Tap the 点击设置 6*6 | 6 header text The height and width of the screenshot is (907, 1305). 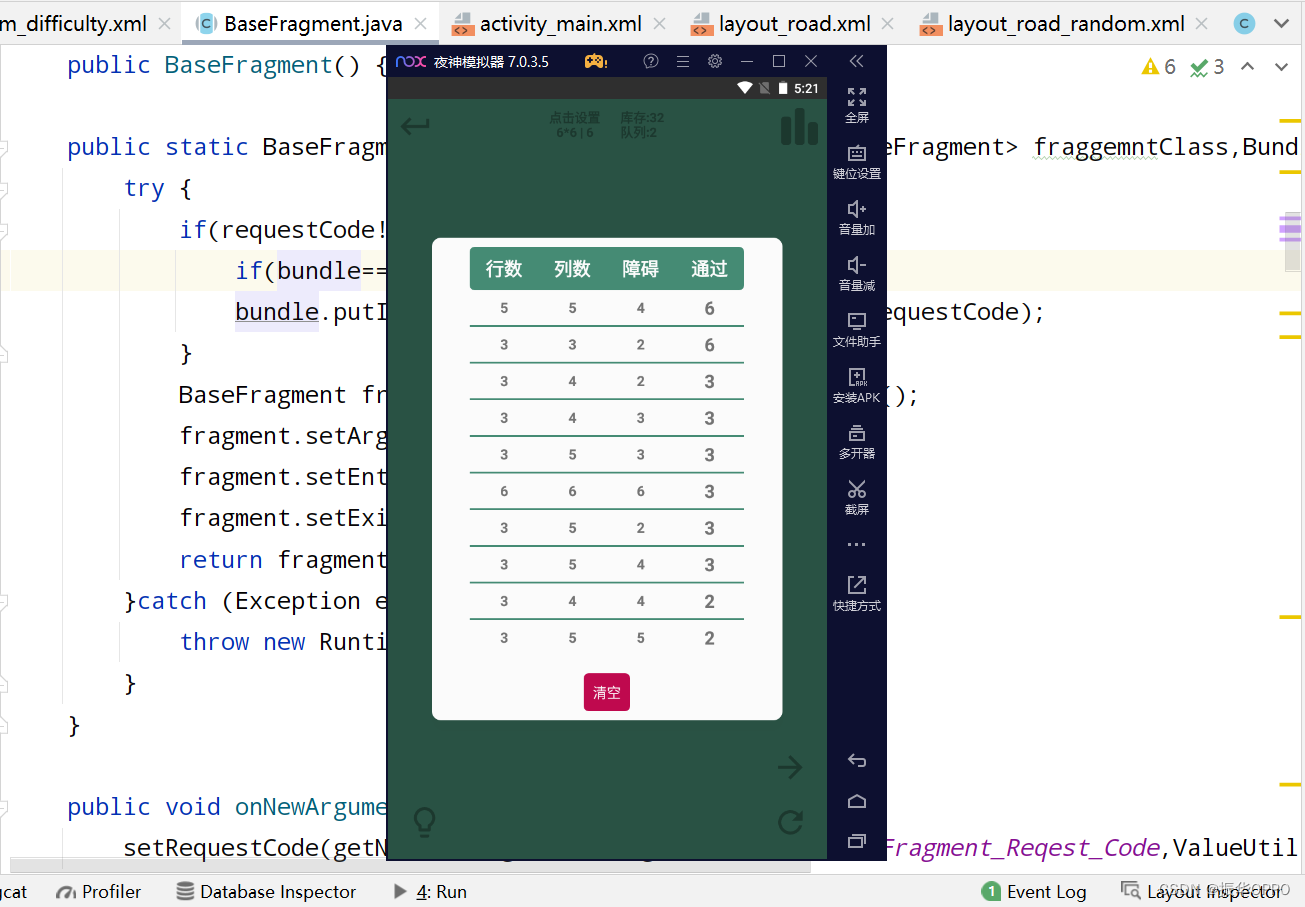(575, 125)
